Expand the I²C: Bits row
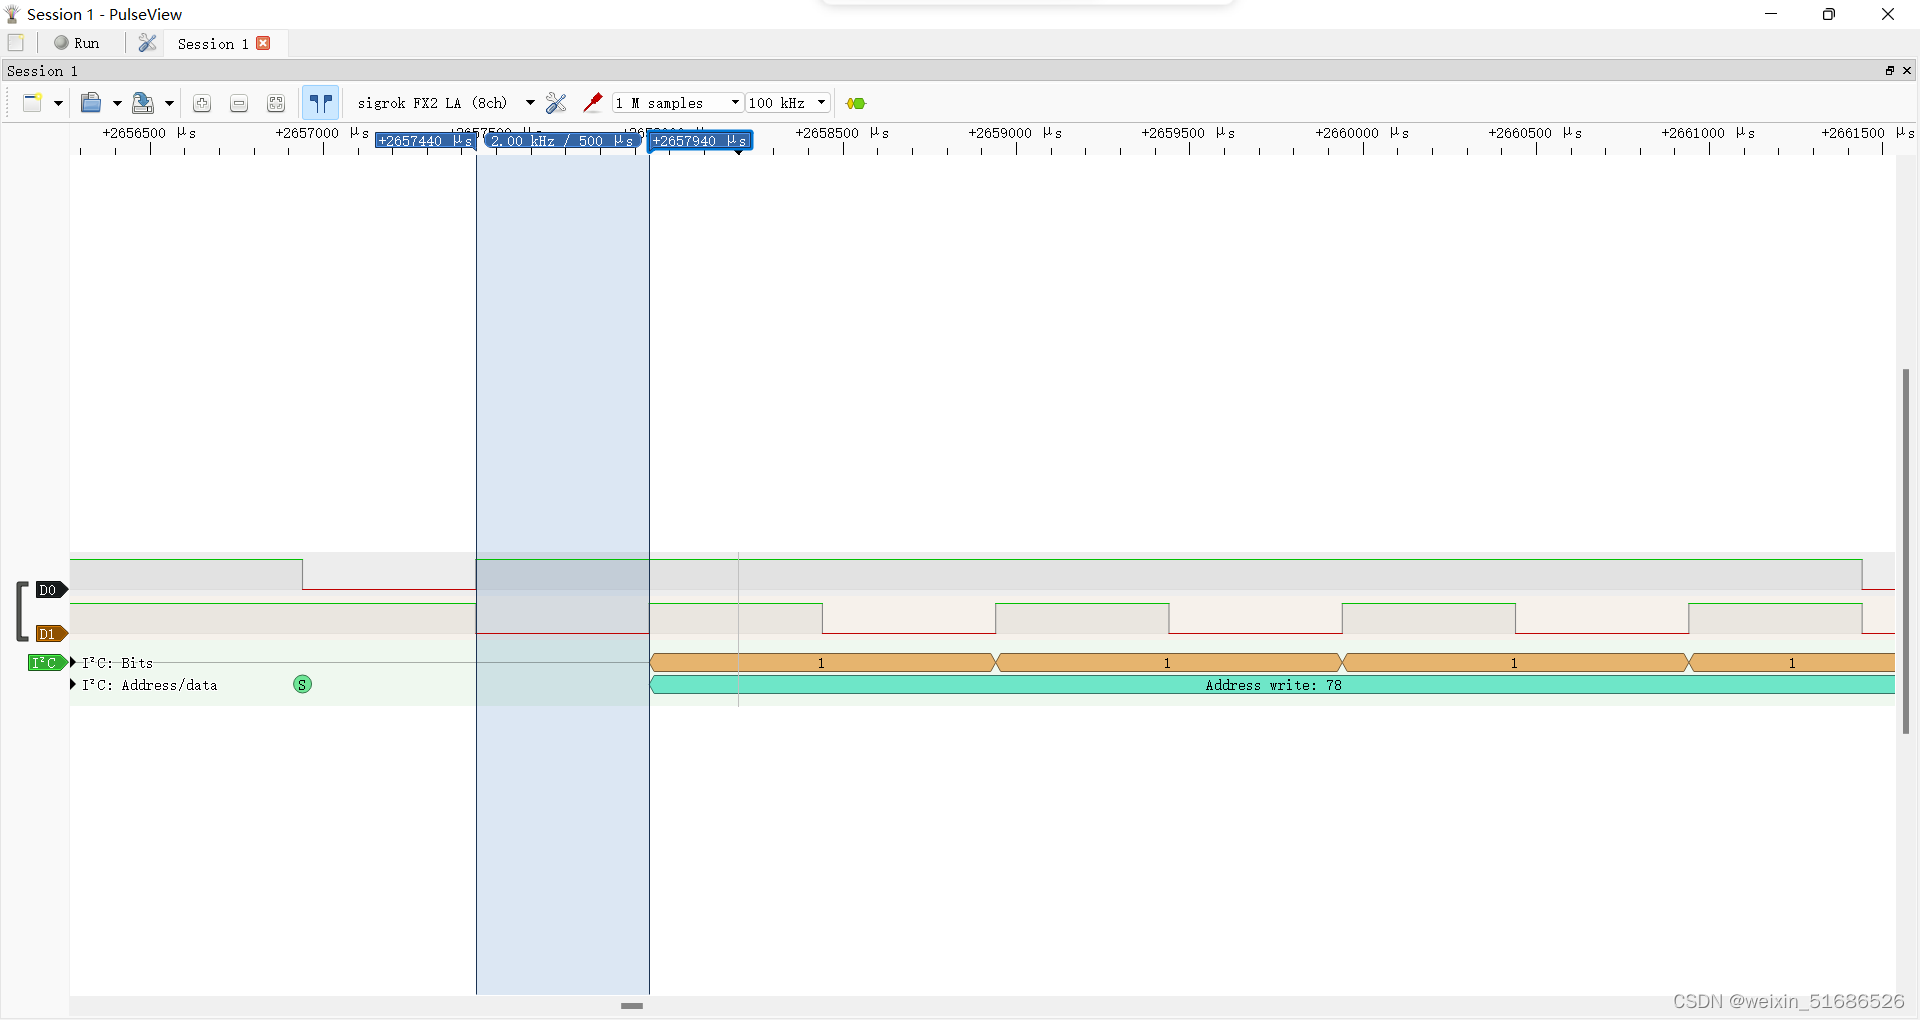This screenshot has width=1920, height=1020. coord(73,662)
